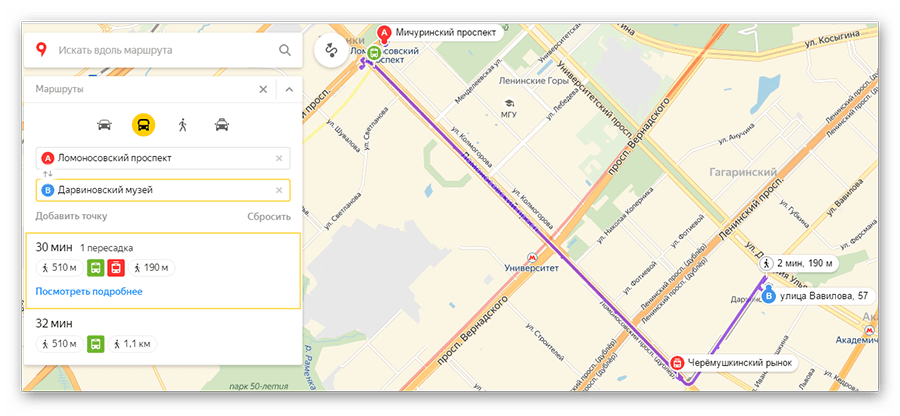The image size is (900, 416).
Task: Click Добавить точку
Action: tap(71, 216)
